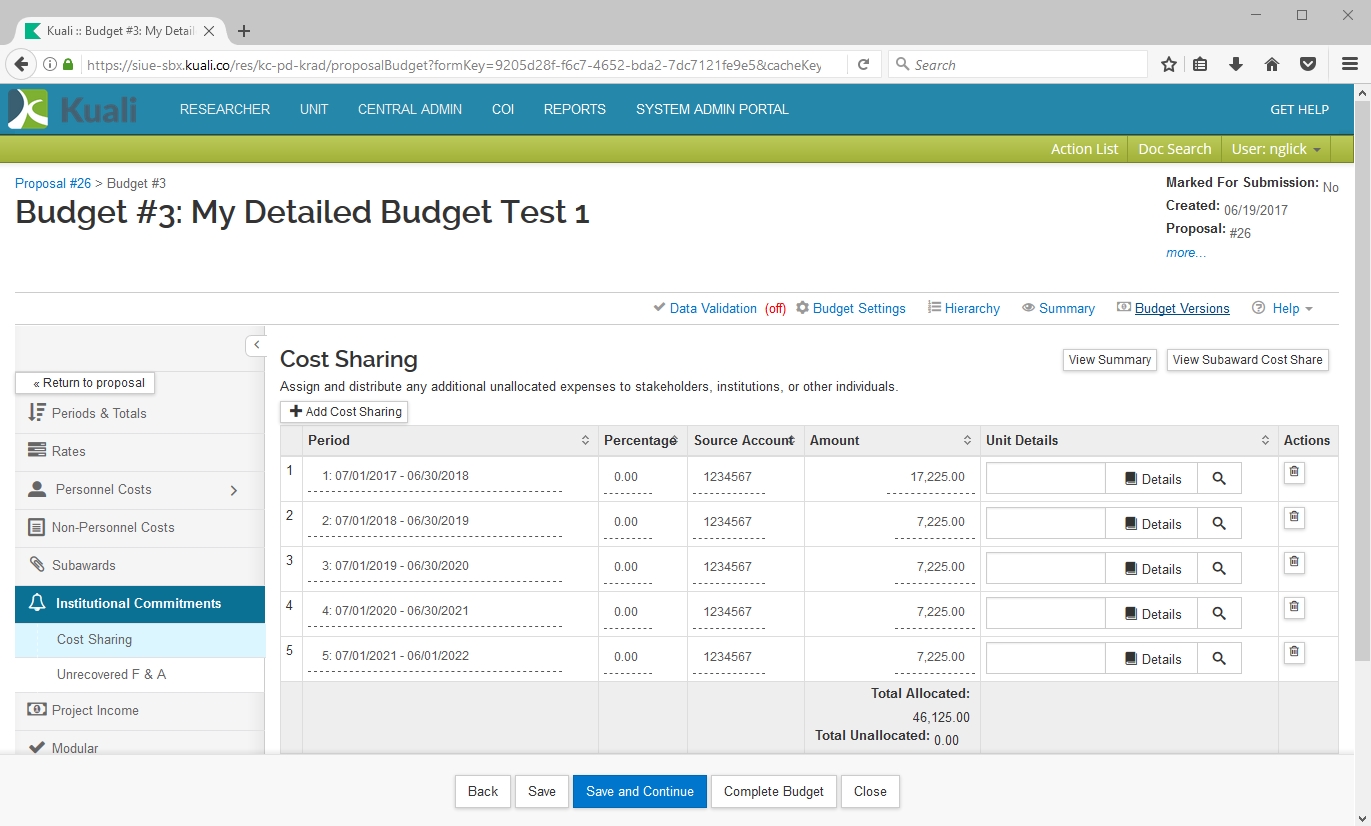This screenshot has width=1371, height=826.
Task: Reload the page with the refresh icon
Action: pos(863,65)
